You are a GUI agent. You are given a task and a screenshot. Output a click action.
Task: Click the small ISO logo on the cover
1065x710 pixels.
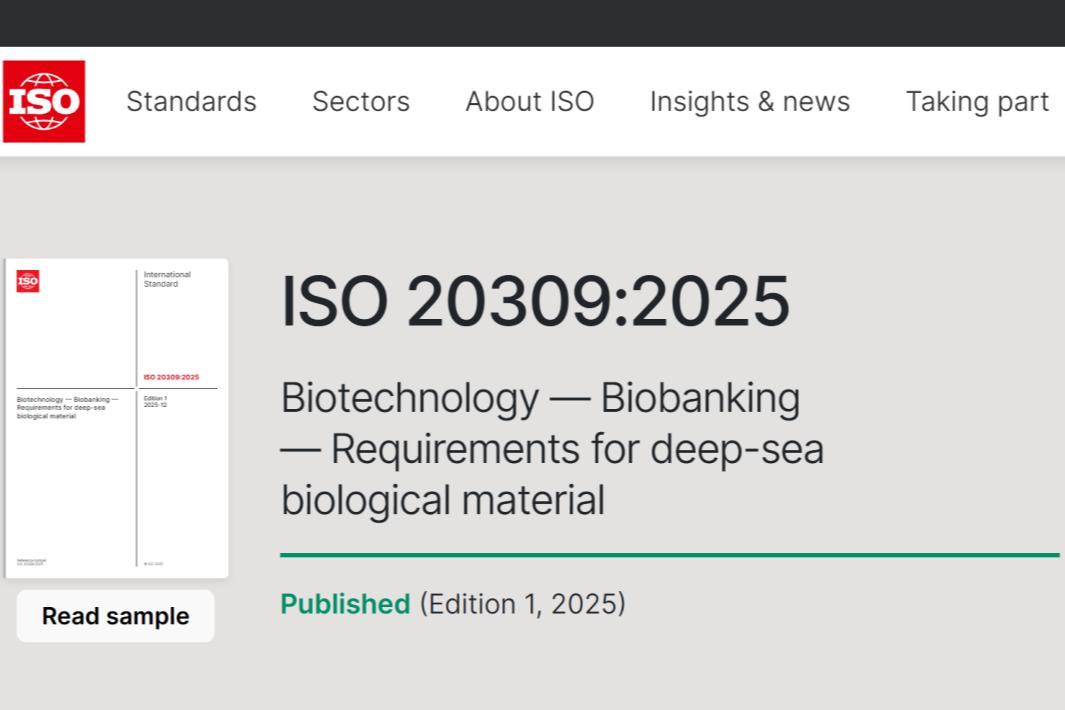pyautogui.click(x=28, y=281)
